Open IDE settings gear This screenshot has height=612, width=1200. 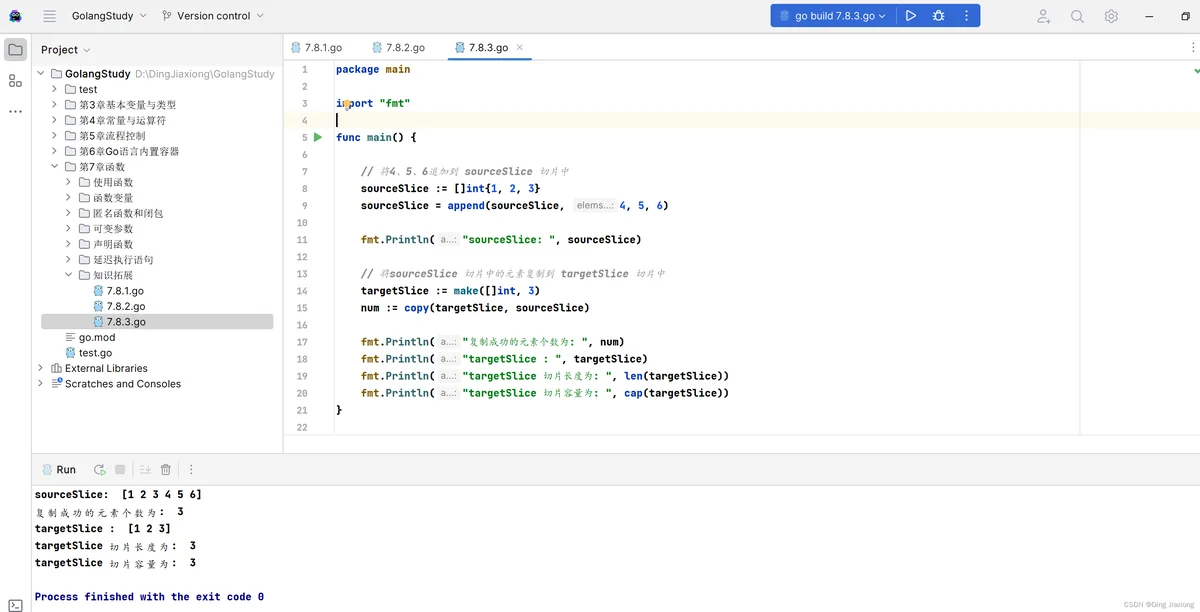click(x=1111, y=16)
